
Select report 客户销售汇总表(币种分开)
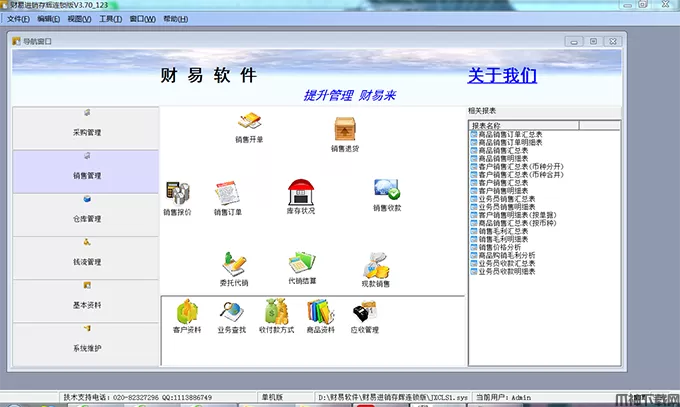click(517, 167)
